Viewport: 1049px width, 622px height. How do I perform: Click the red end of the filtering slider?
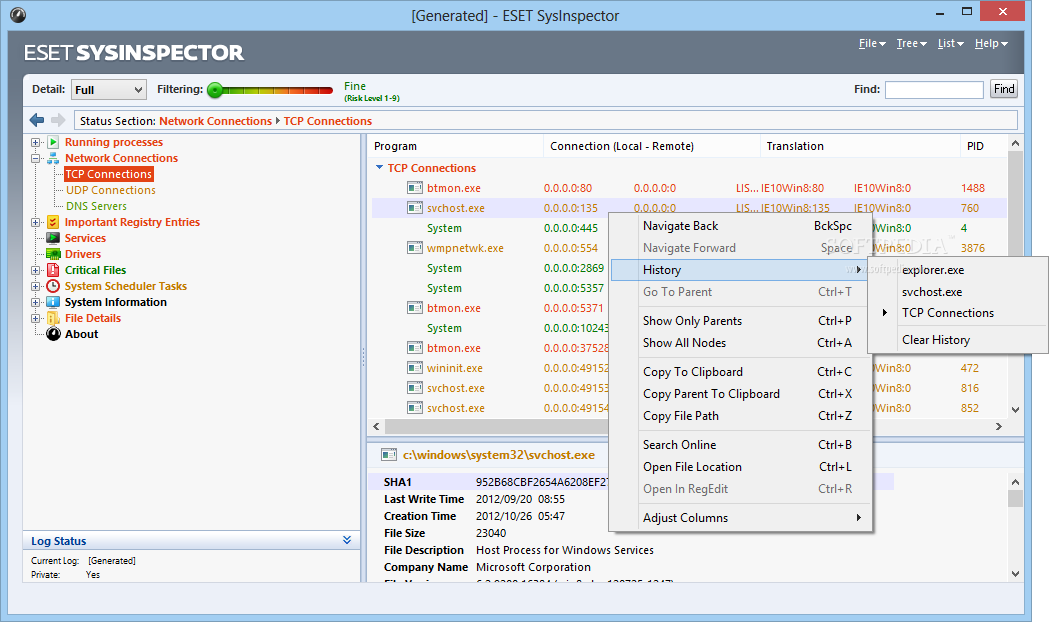325,90
